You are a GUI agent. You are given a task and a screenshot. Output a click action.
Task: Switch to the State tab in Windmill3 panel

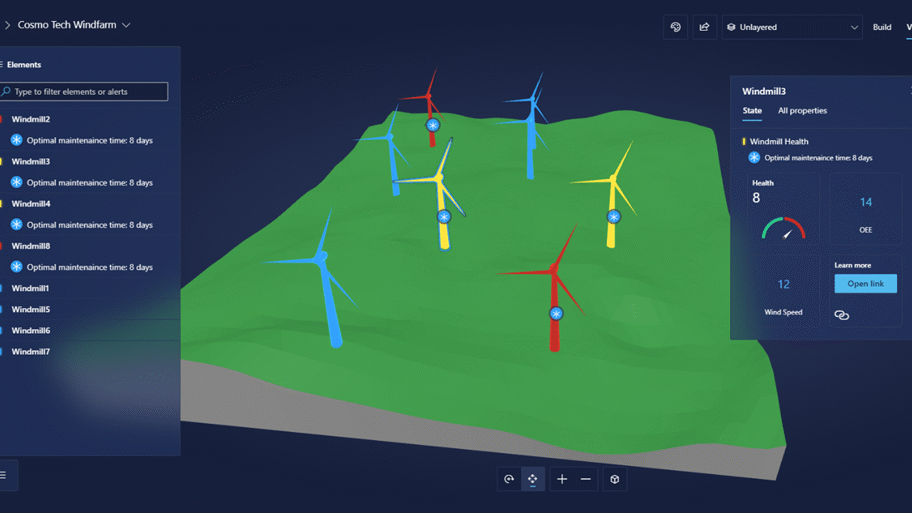click(752, 111)
